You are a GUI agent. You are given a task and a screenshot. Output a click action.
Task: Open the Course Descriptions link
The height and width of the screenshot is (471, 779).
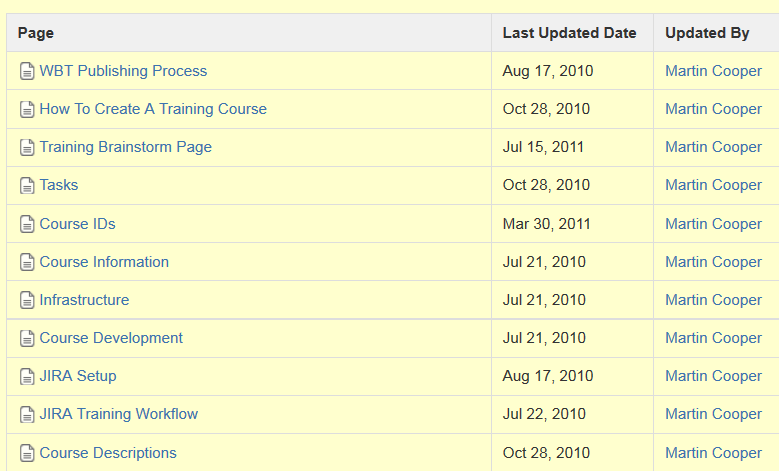click(108, 453)
